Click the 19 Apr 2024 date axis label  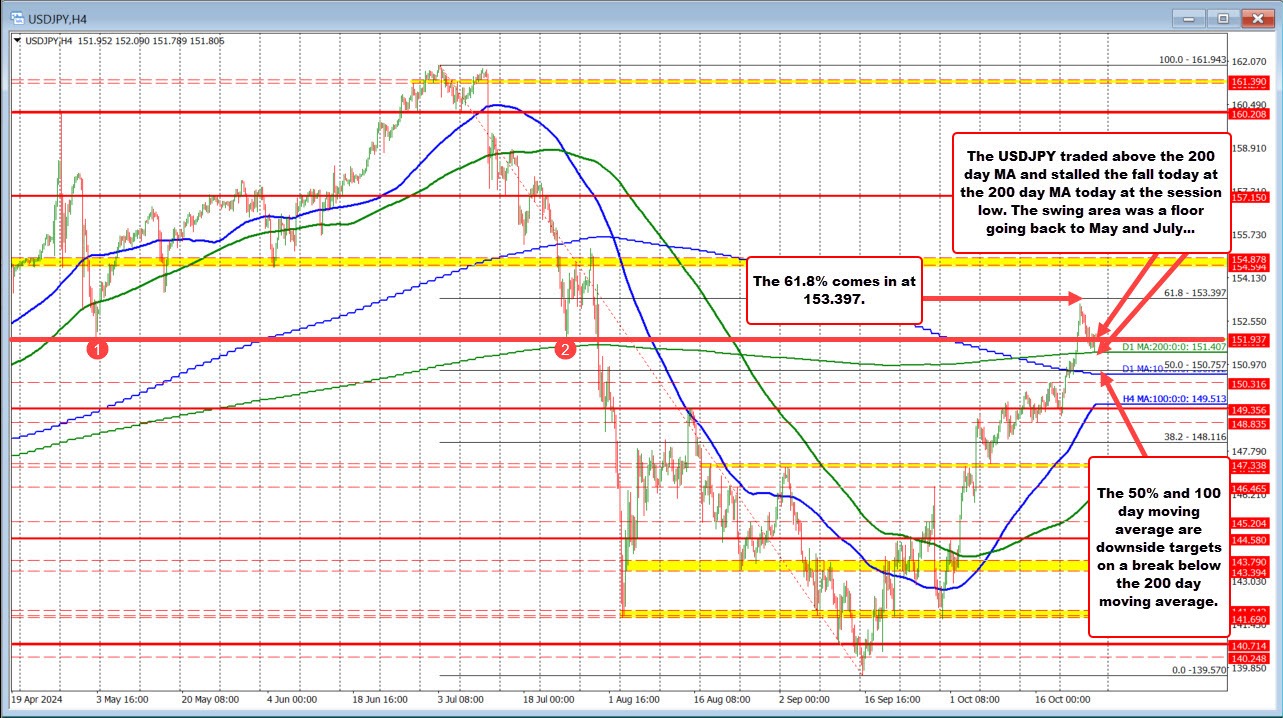[x=36, y=700]
